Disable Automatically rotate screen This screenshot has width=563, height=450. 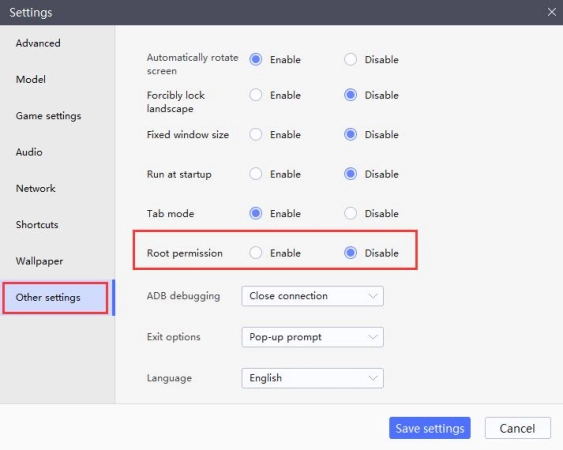[350, 59]
